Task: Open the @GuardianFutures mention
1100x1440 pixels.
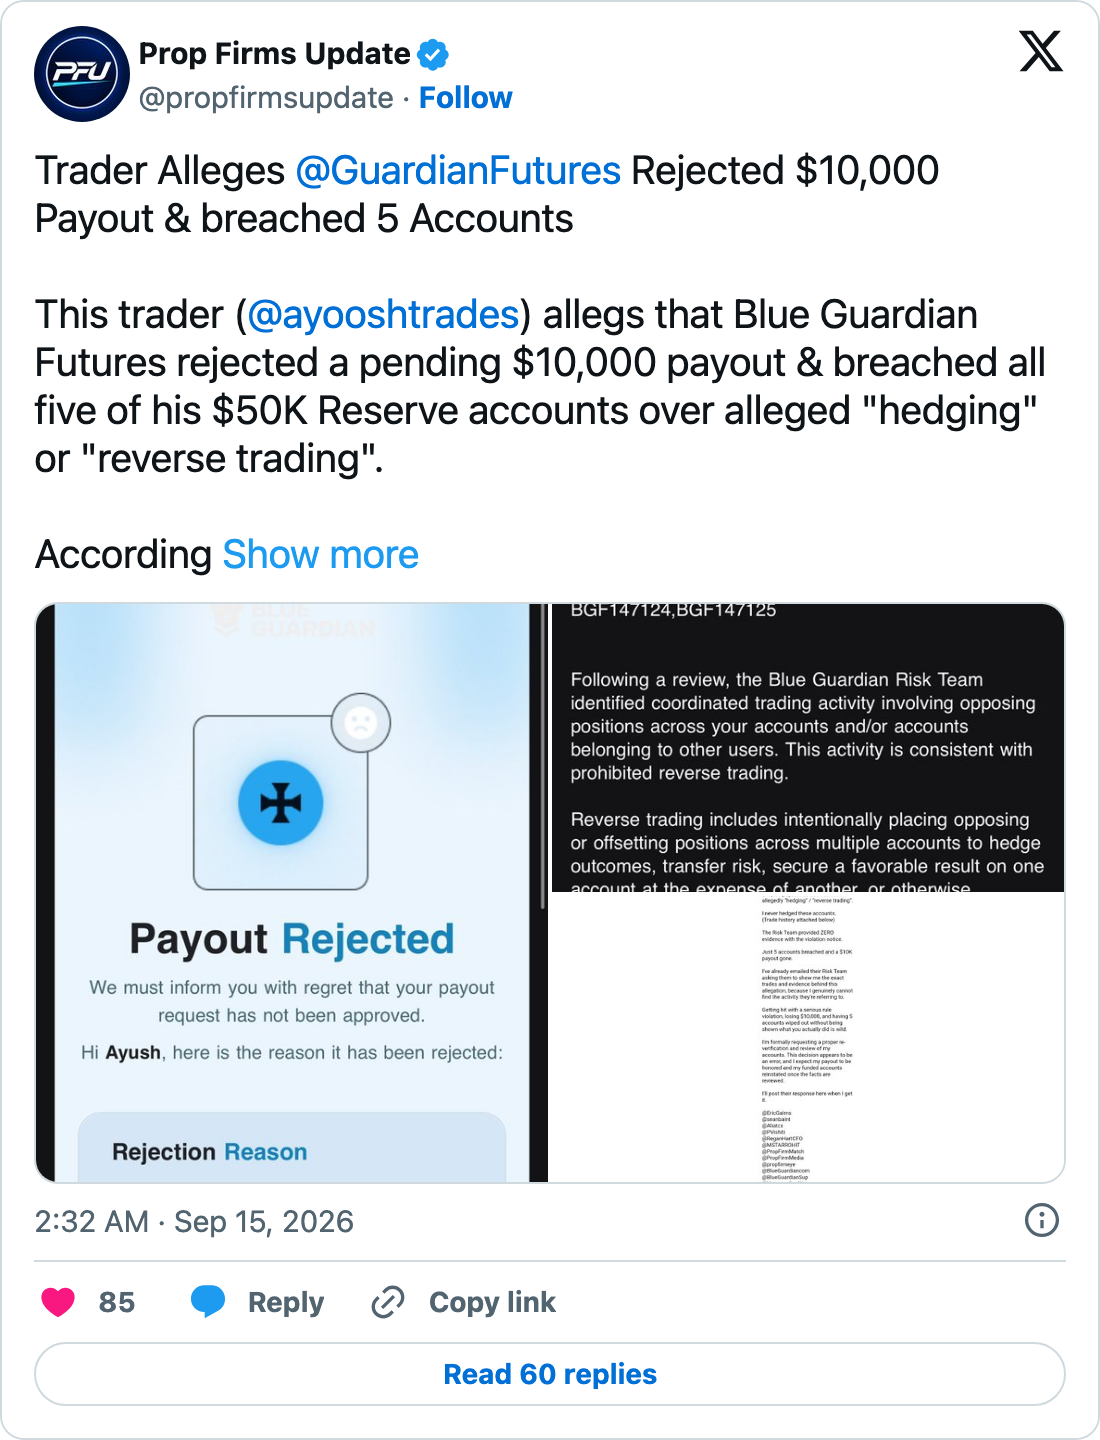Action: click(458, 171)
